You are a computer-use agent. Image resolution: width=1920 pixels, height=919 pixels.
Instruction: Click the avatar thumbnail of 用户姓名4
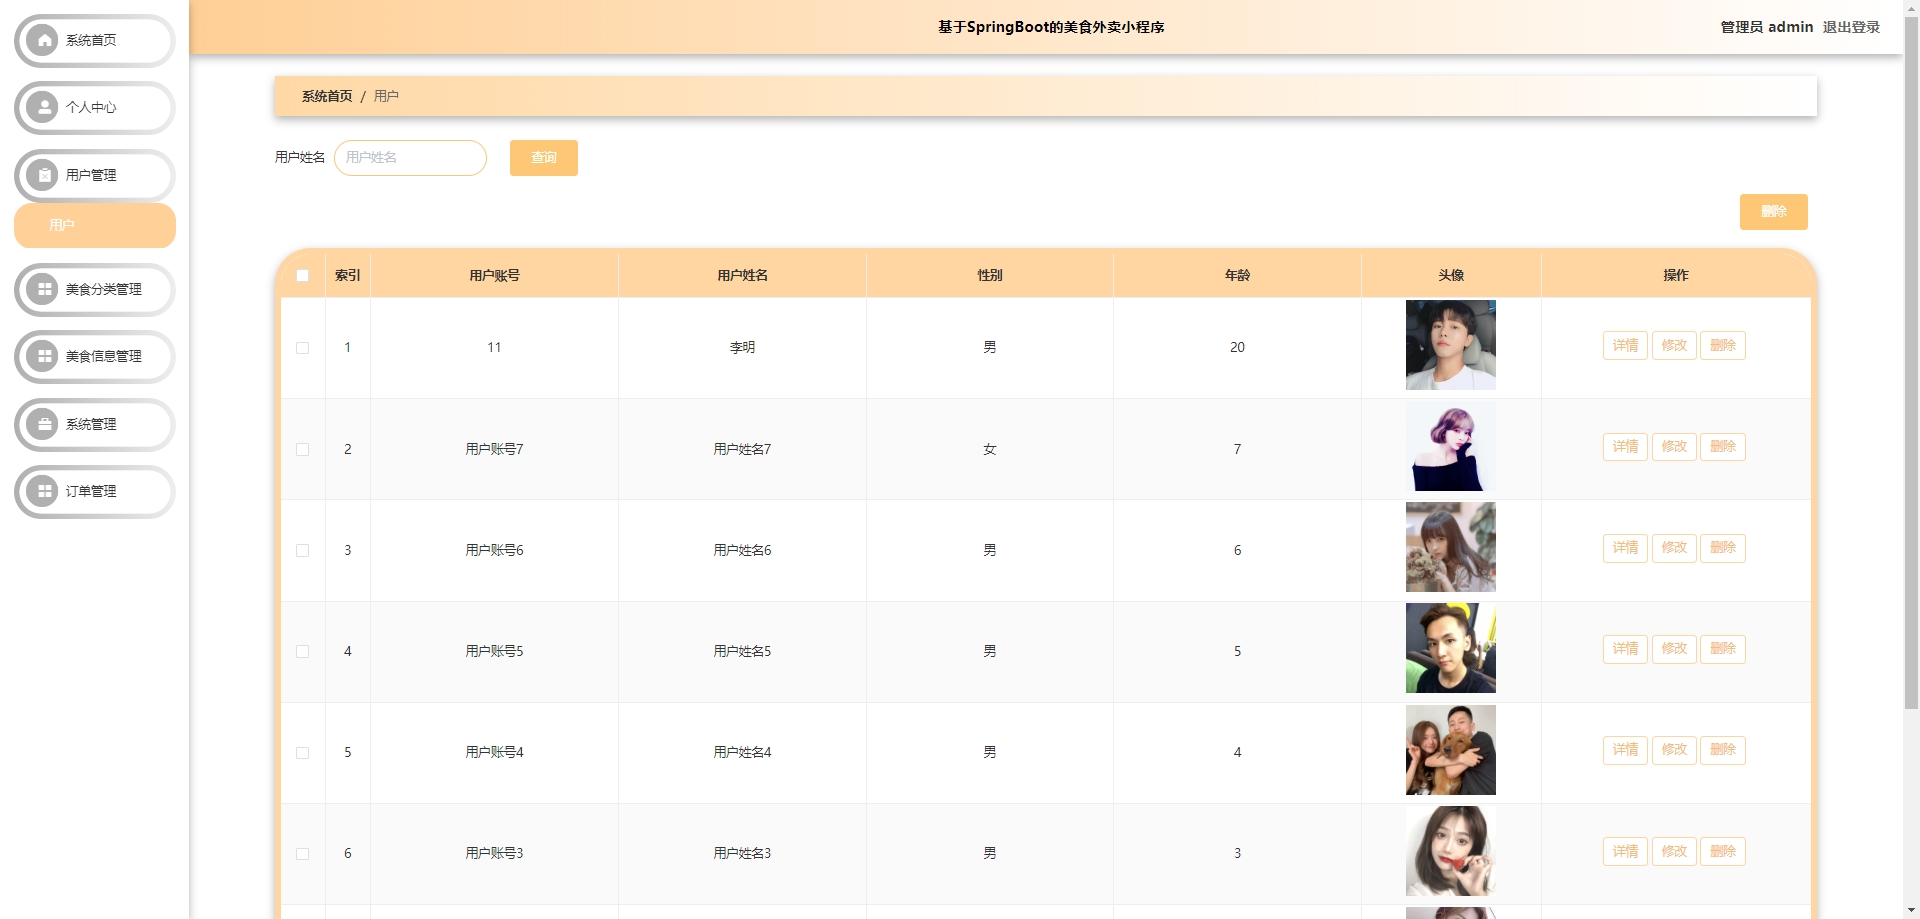coord(1451,750)
